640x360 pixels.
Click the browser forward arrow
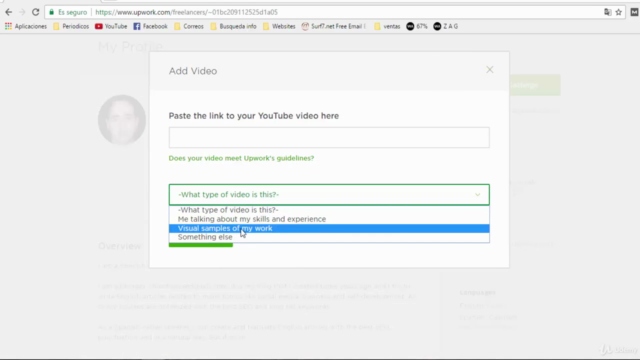(x=22, y=12)
